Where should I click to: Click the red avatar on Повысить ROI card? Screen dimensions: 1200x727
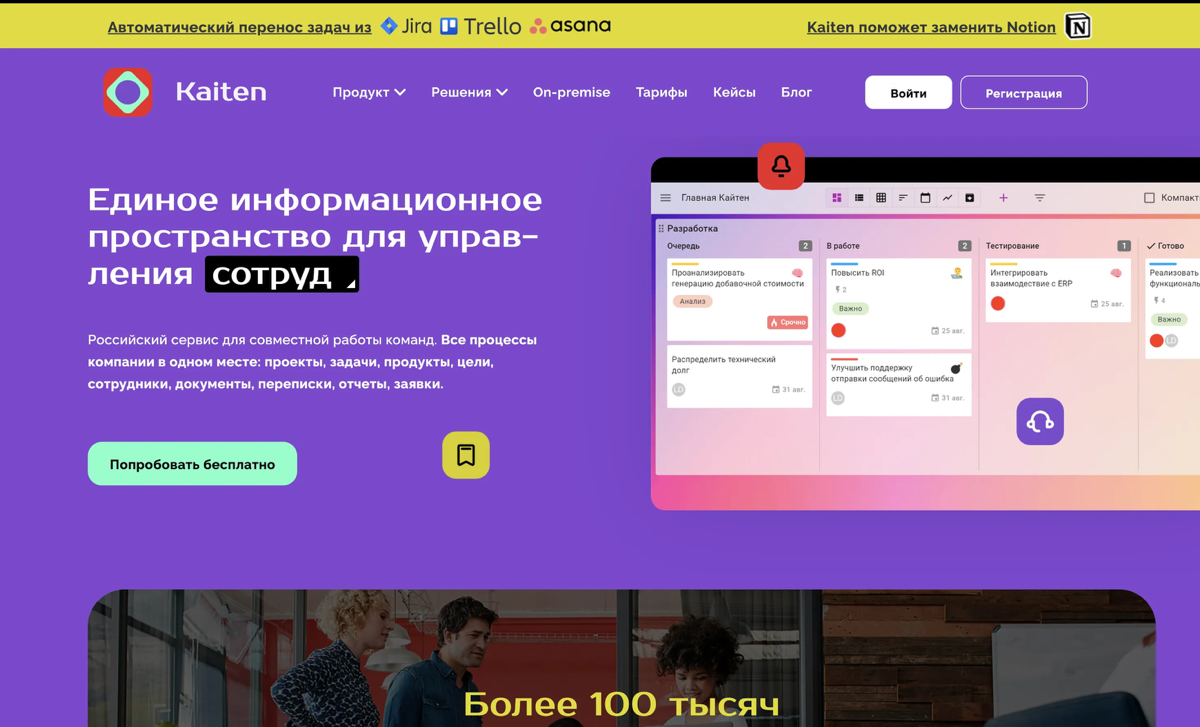pos(839,330)
